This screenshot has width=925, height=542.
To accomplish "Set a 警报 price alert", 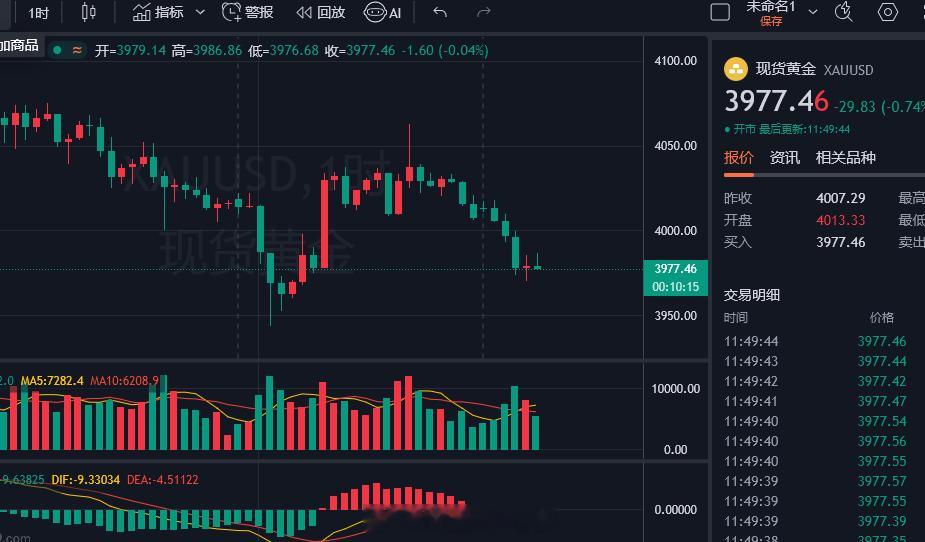I will 247,12.
